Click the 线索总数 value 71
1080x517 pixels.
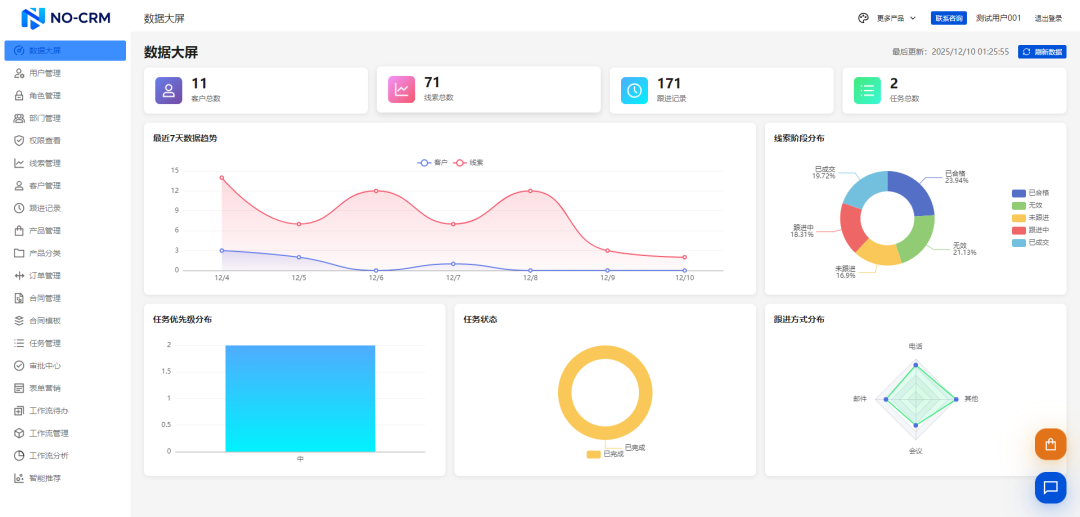point(432,83)
